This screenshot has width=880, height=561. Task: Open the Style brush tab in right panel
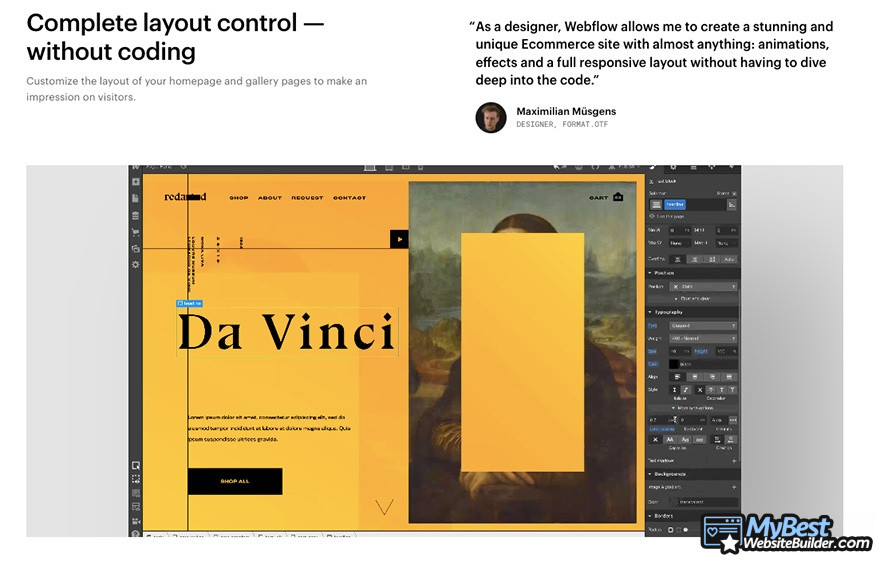point(653,168)
